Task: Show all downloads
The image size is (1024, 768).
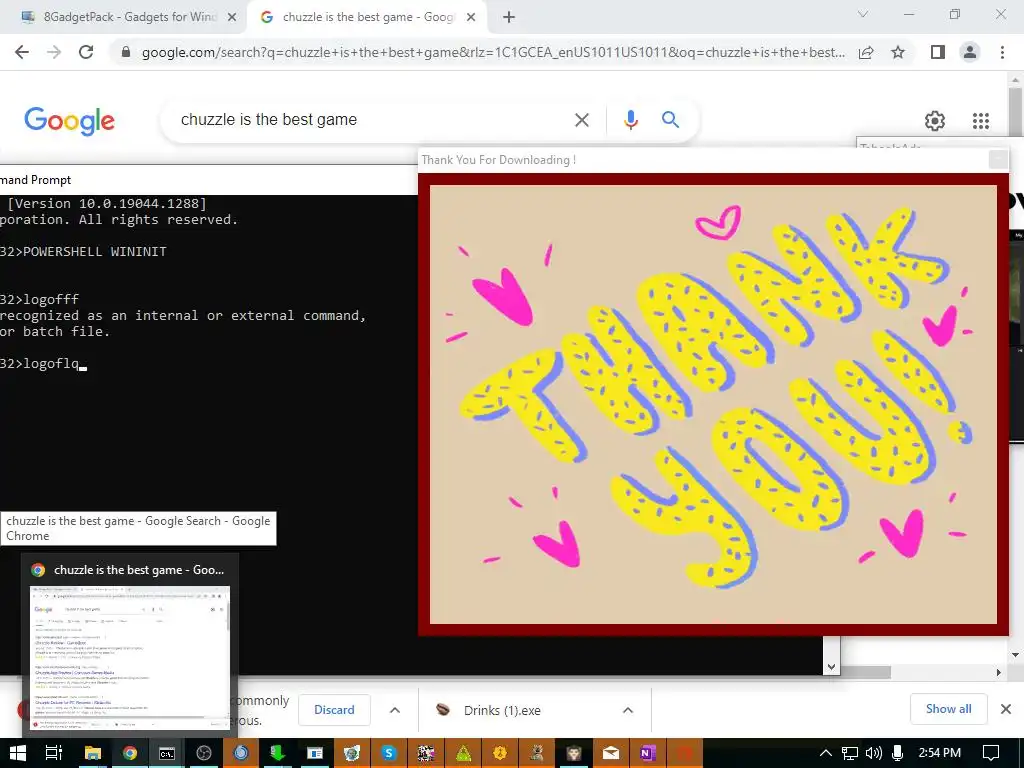Action: pos(948,709)
